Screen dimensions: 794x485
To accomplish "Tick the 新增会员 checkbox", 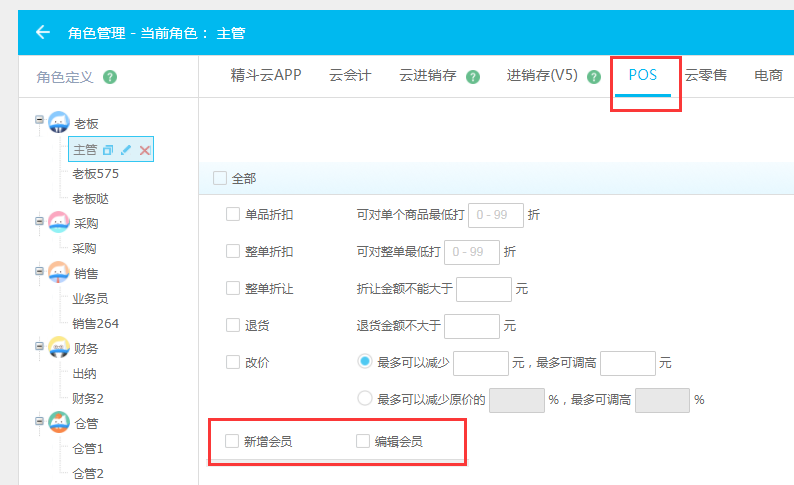I will click(233, 441).
